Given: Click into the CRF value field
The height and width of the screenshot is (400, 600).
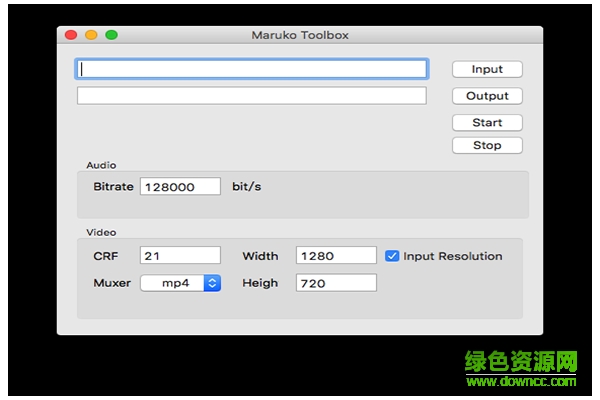Looking at the screenshot, I should click(x=180, y=256).
